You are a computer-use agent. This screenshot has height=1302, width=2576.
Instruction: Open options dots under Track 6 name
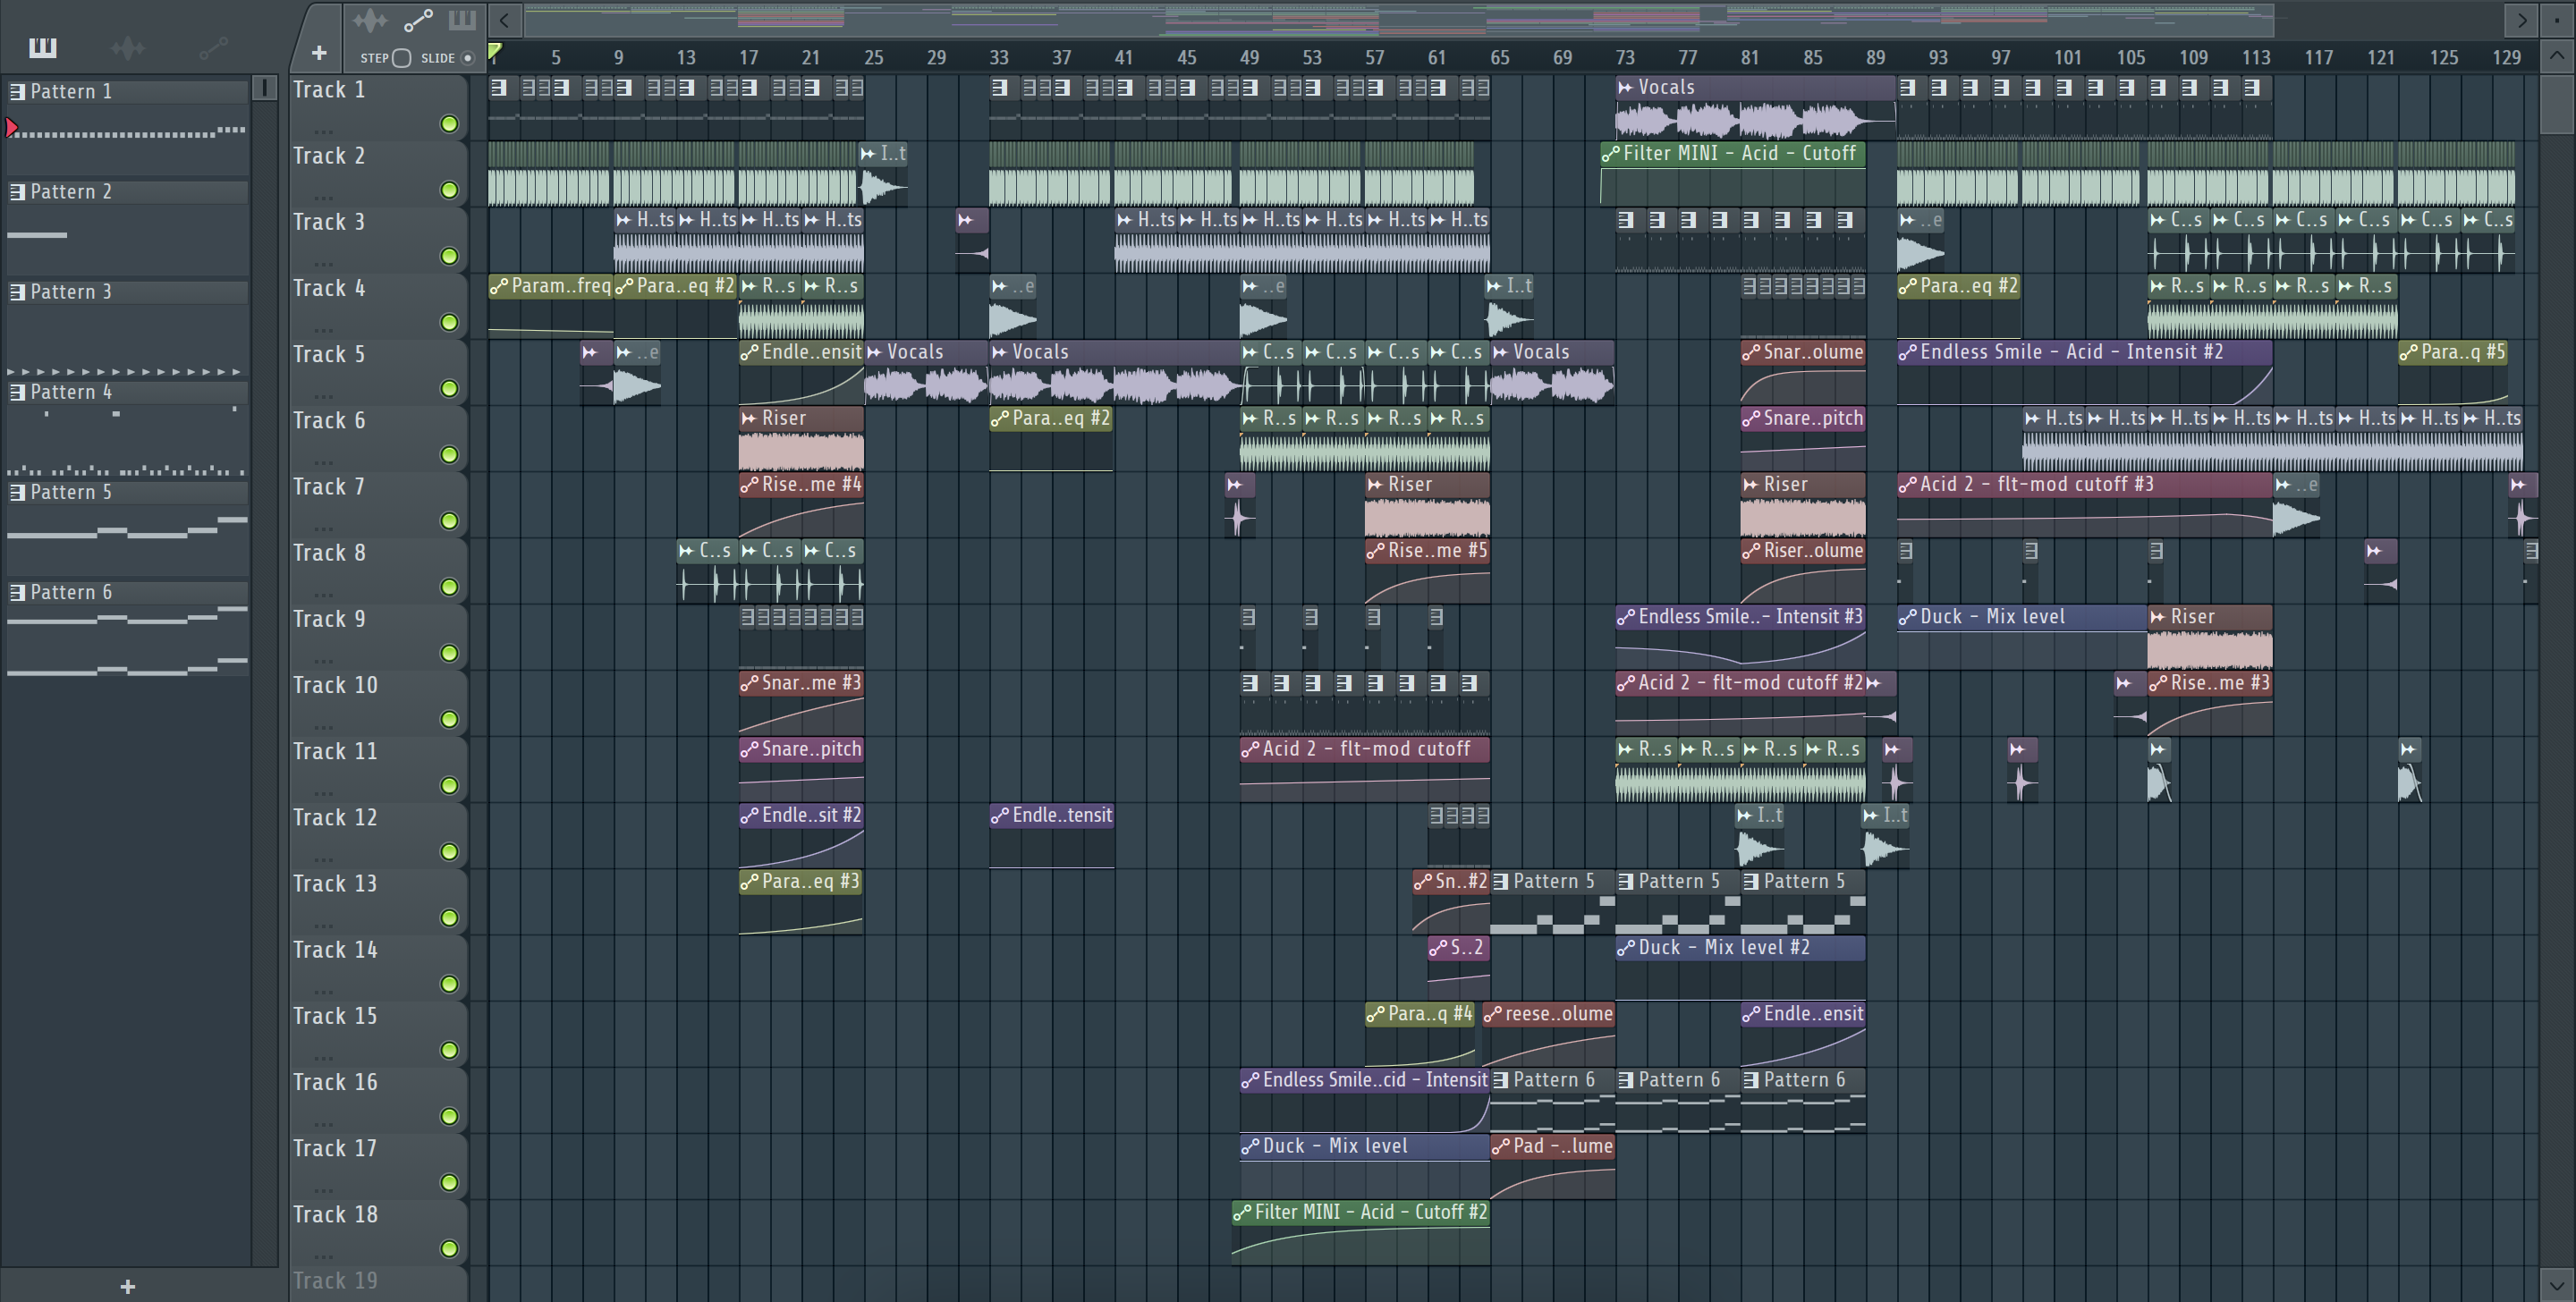click(322, 462)
